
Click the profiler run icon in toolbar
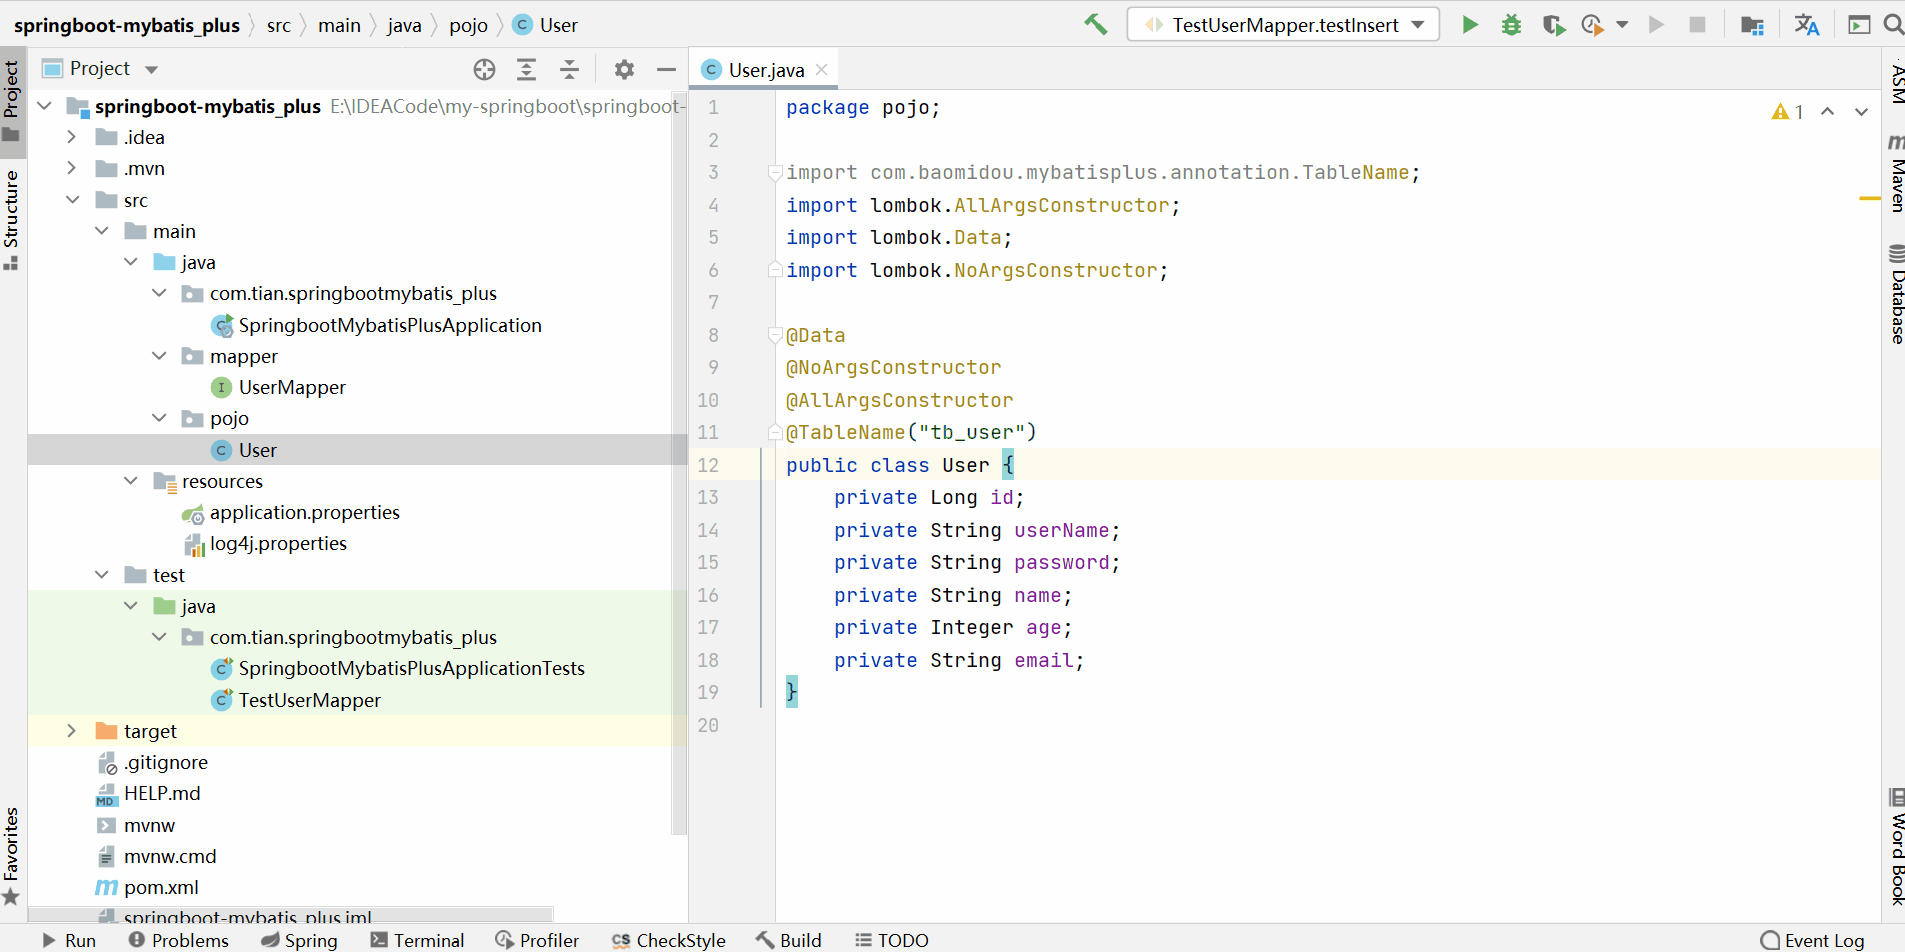coord(1593,24)
